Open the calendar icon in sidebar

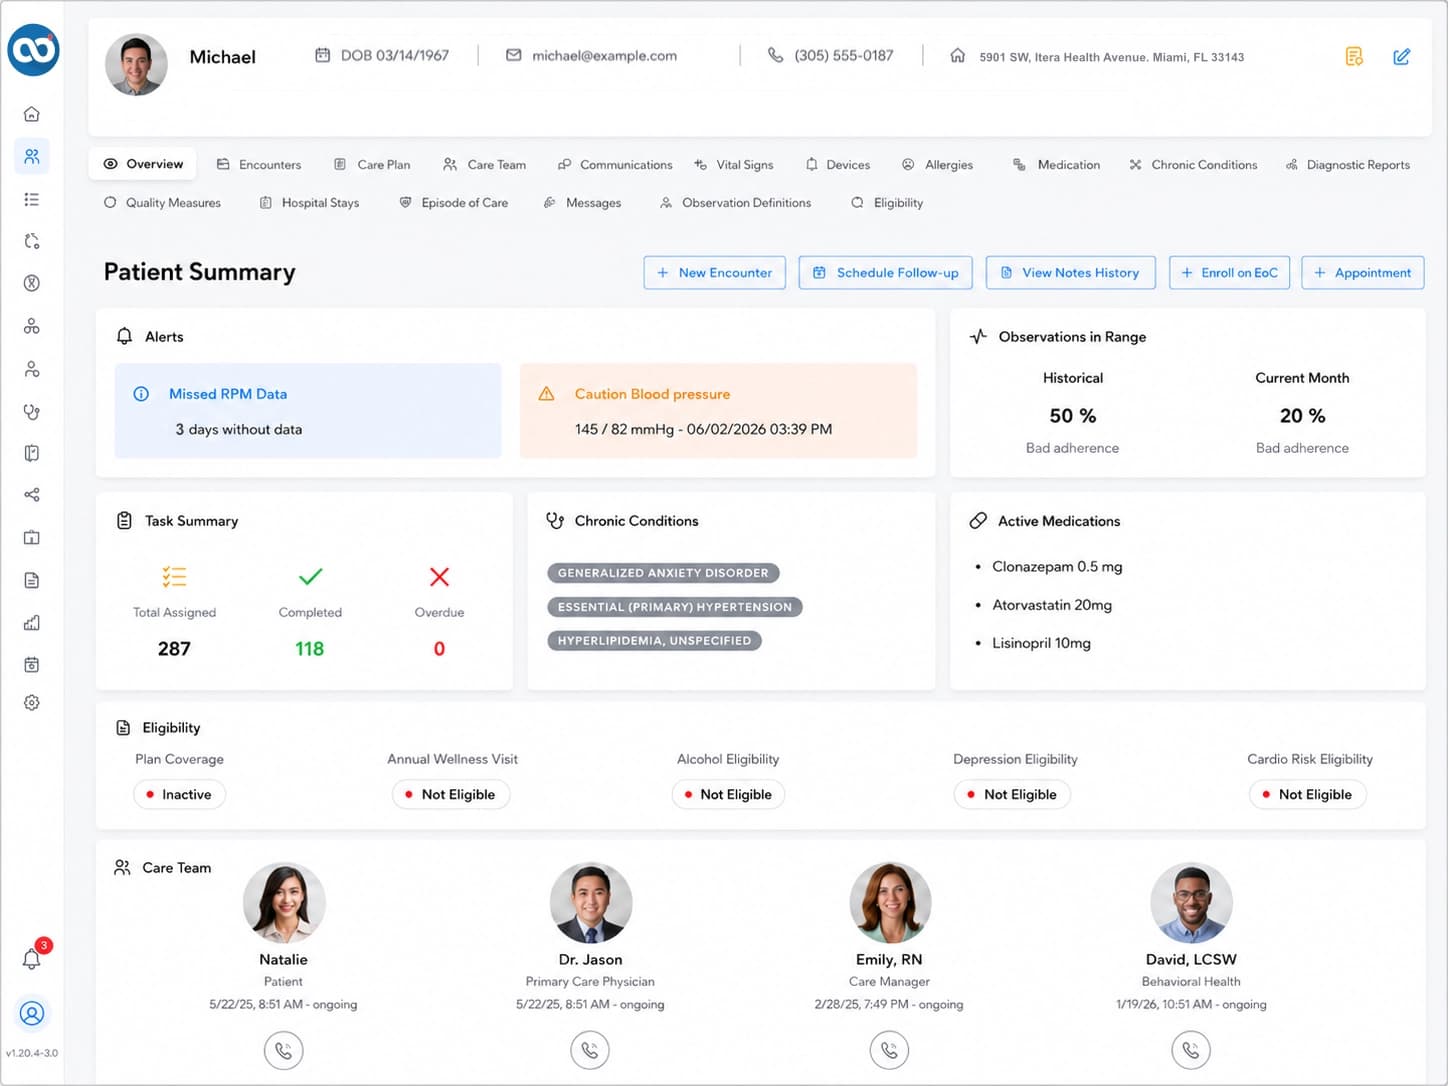coord(32,664)
